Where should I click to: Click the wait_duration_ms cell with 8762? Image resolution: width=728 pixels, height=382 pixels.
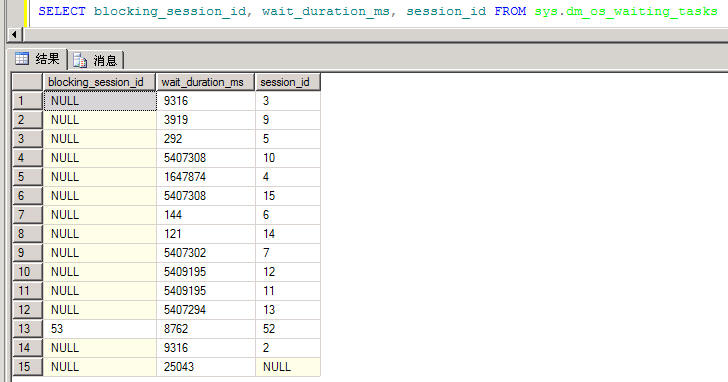point(206,329)
